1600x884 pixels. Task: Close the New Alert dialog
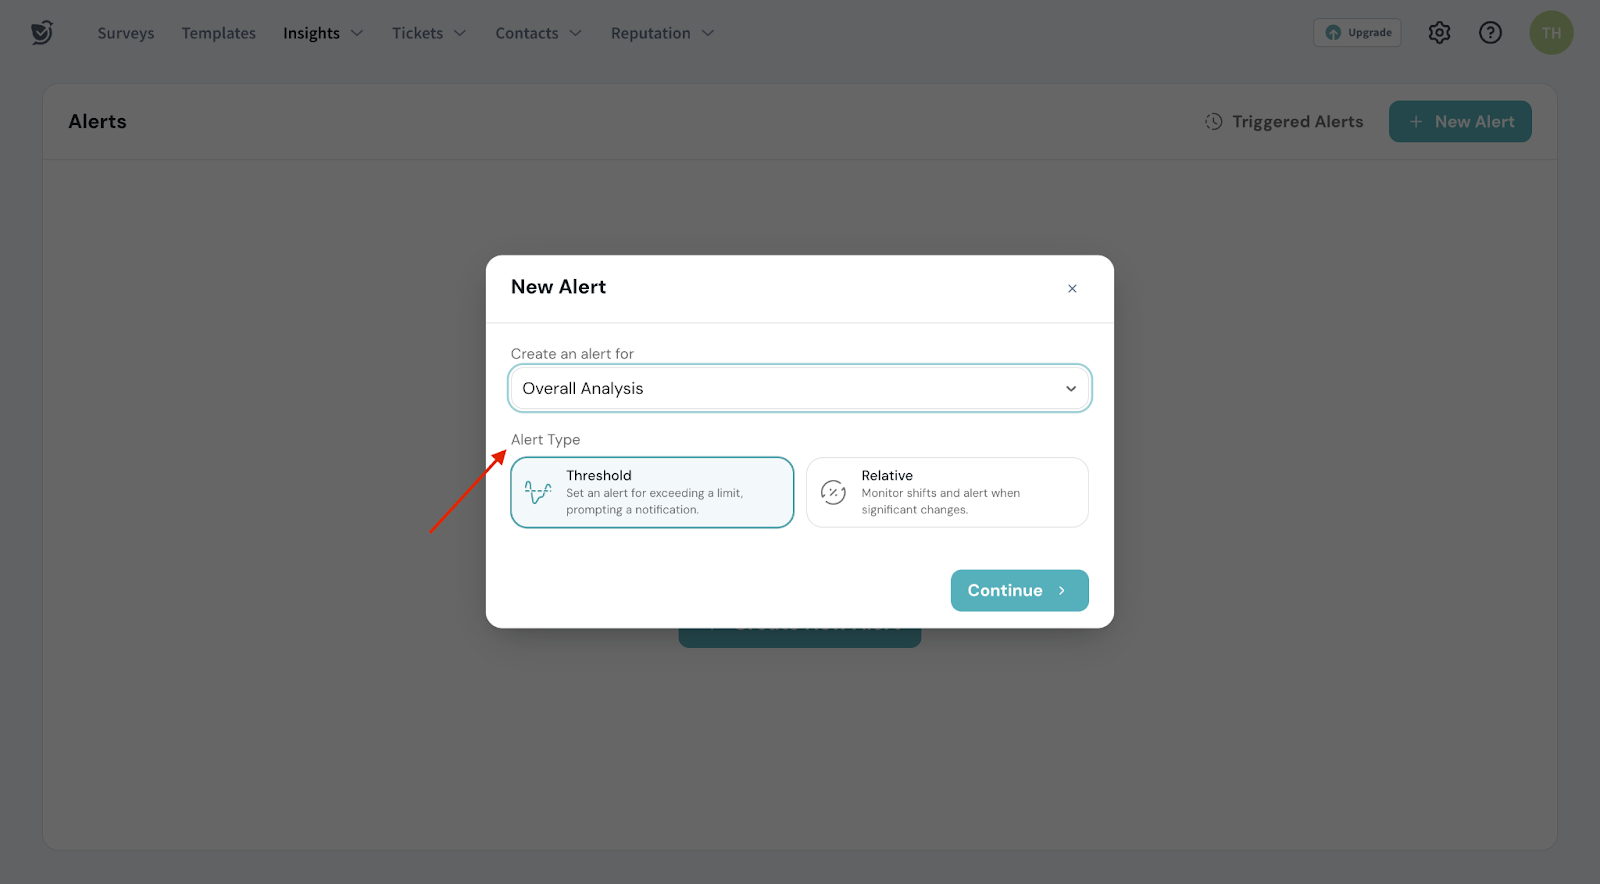click(x=1072, y=289)
